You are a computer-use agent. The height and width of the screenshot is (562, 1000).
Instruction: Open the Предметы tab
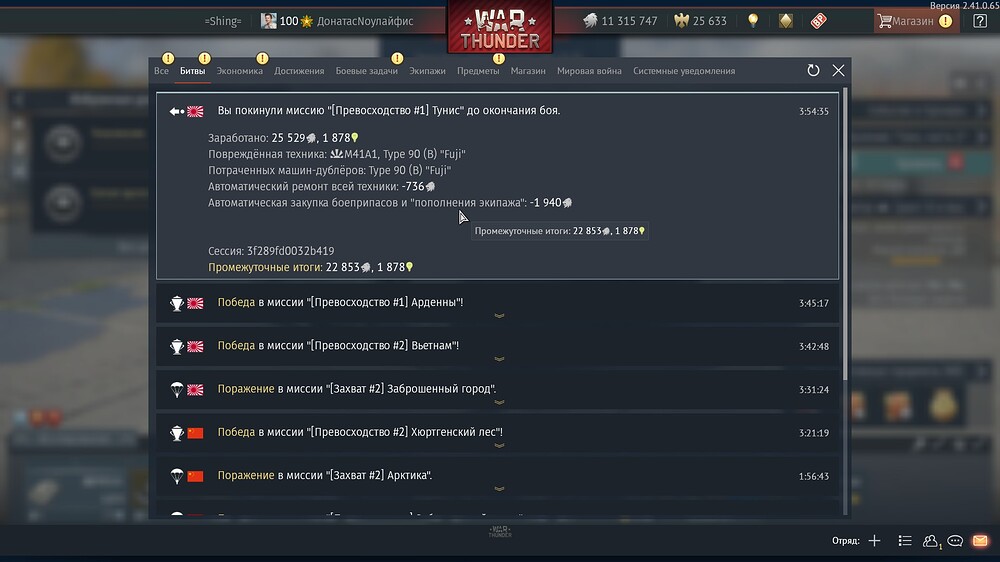pyautogui.click(x=478, y=71)
